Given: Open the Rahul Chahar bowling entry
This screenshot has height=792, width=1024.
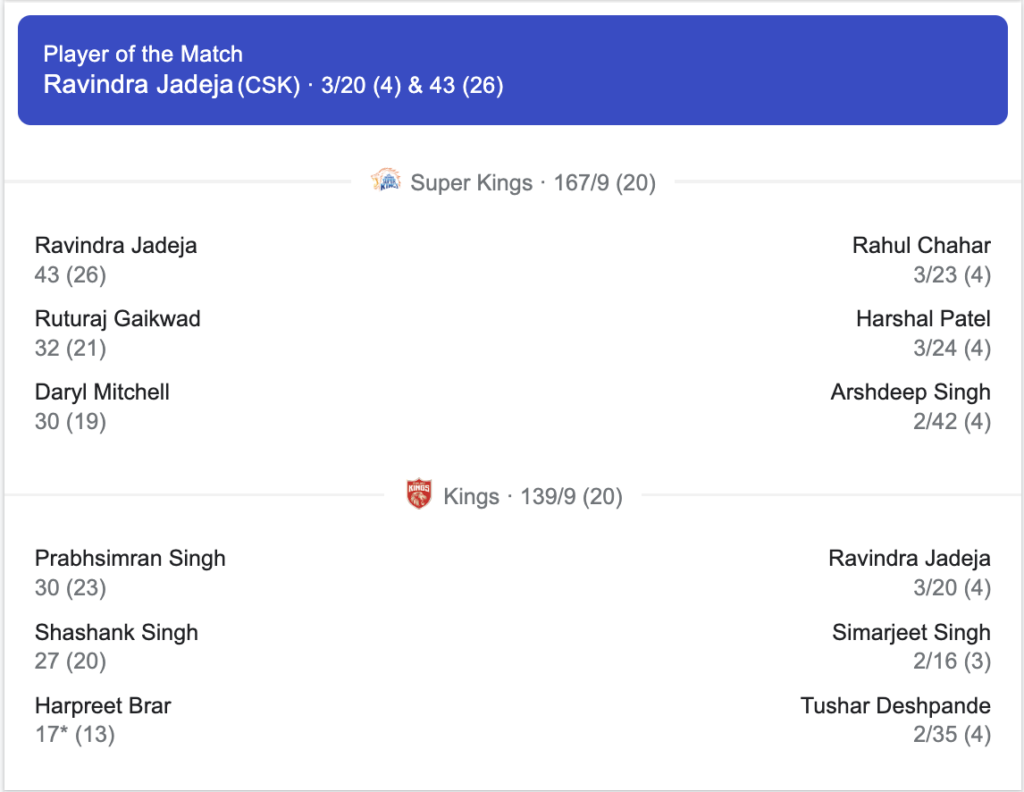Looking at the screenshot, I should 921,260.
